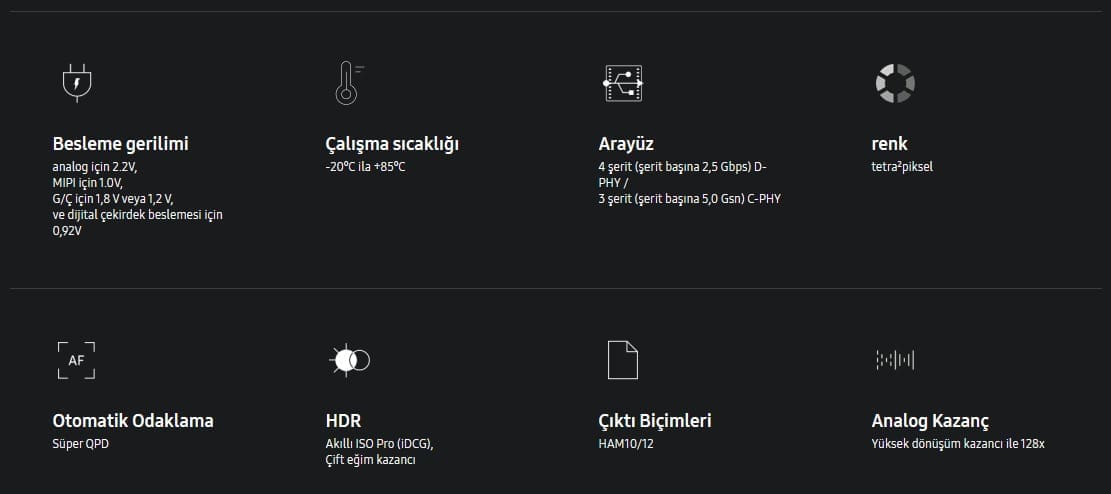This screenshot has width=1111, height=494.
Task: Click the power plug icon
Action: pos(77,83)
